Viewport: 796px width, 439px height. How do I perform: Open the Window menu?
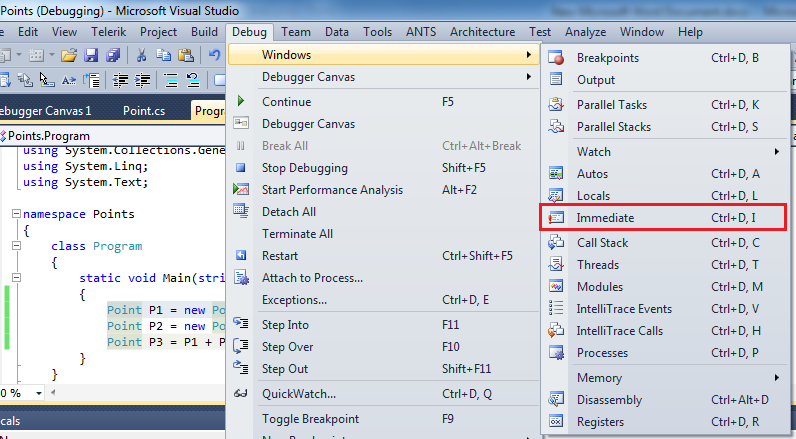(x=642, y=32)
